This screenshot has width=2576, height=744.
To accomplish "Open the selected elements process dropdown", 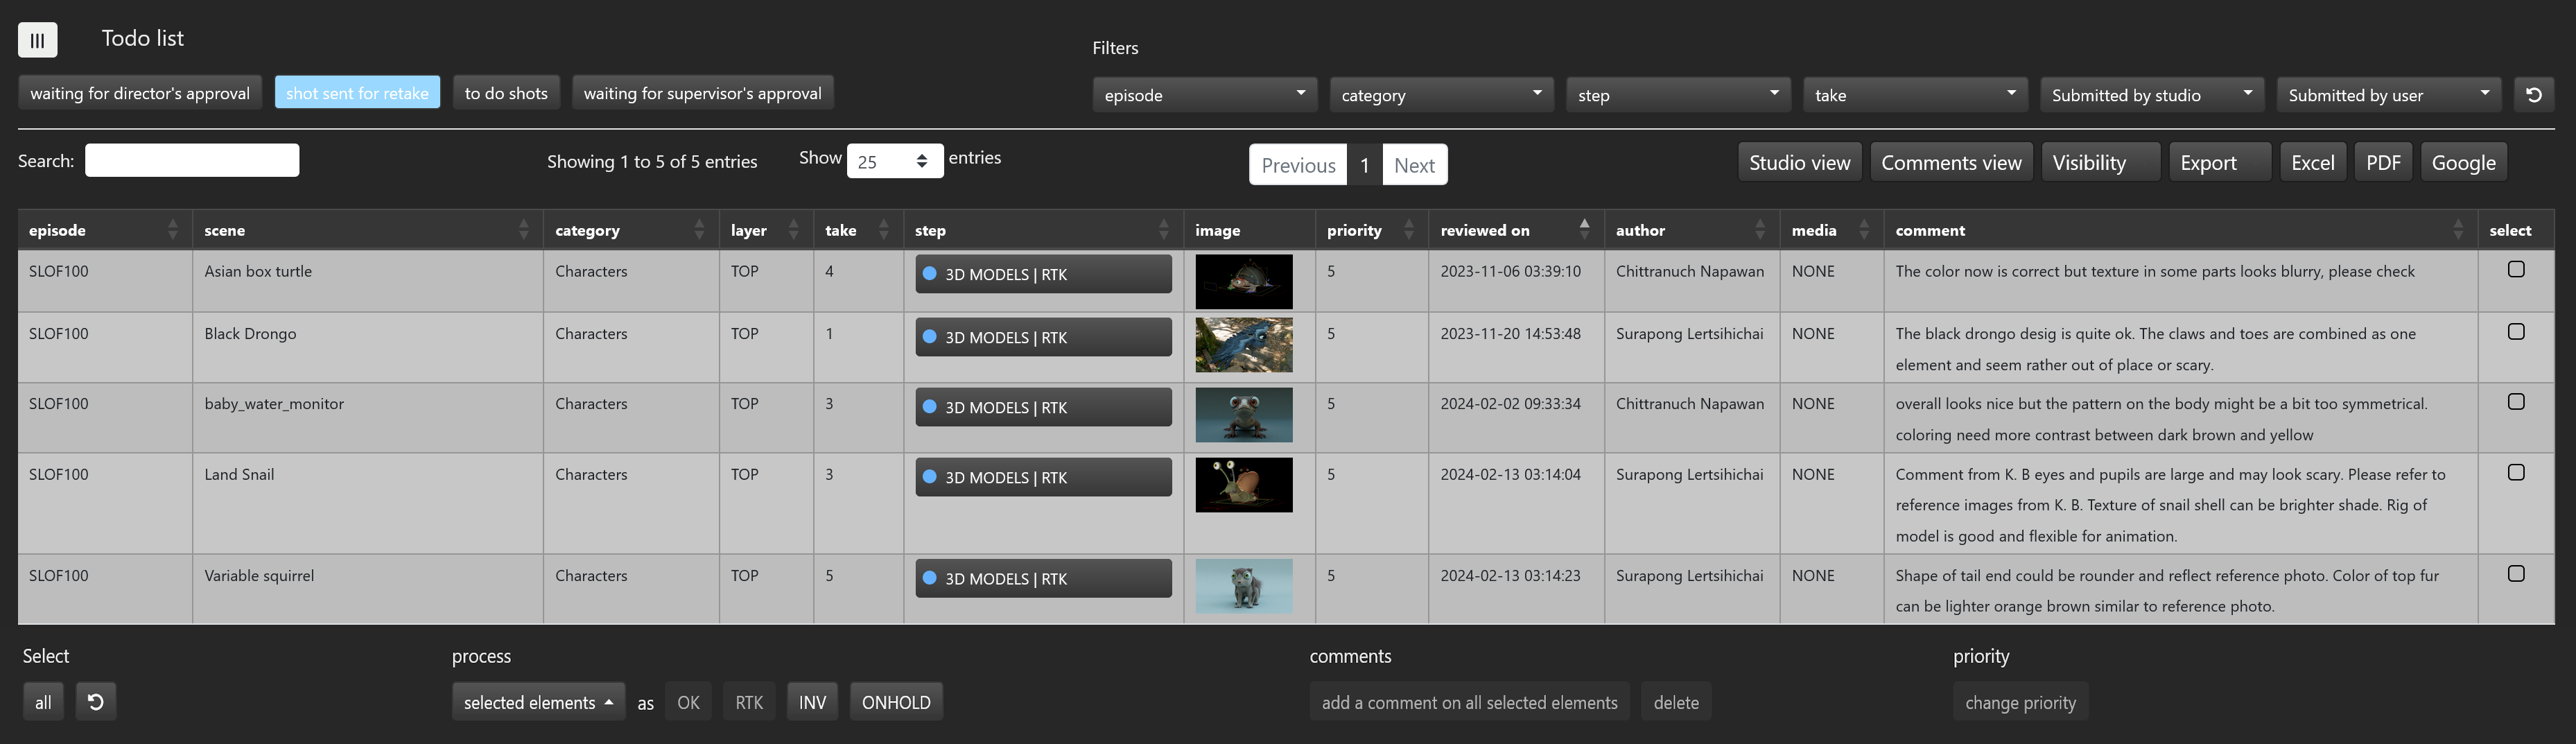I will click(538, 702).
